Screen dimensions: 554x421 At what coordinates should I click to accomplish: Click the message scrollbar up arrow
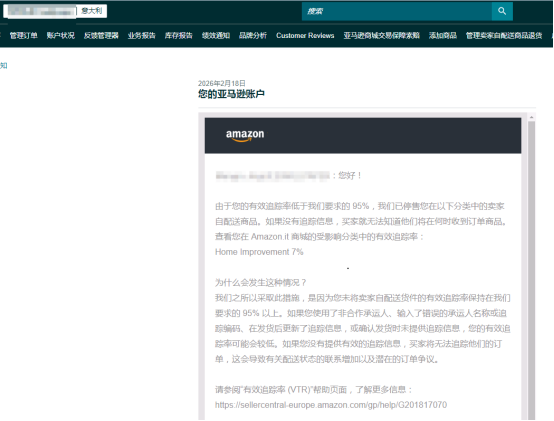click(x=531, y=117)
